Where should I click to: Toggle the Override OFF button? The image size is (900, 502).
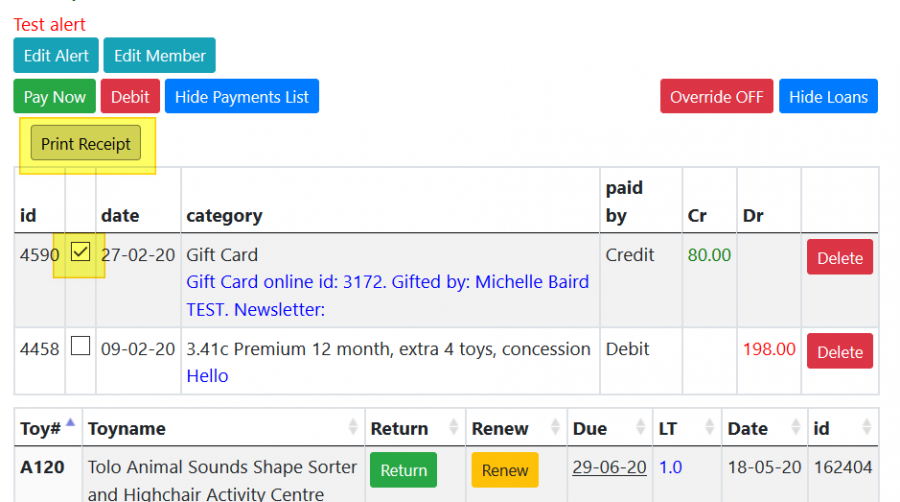point(716,97)
